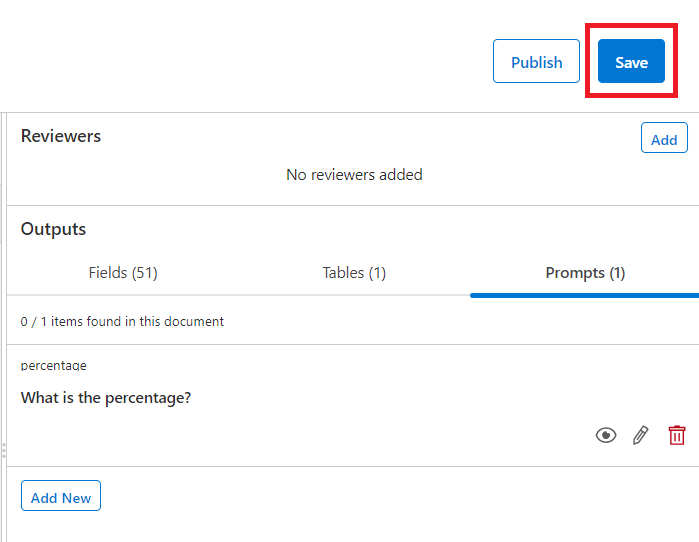699x542 pixels.
Task: Click the 'percentage' prompt name label
Action: 53,366
